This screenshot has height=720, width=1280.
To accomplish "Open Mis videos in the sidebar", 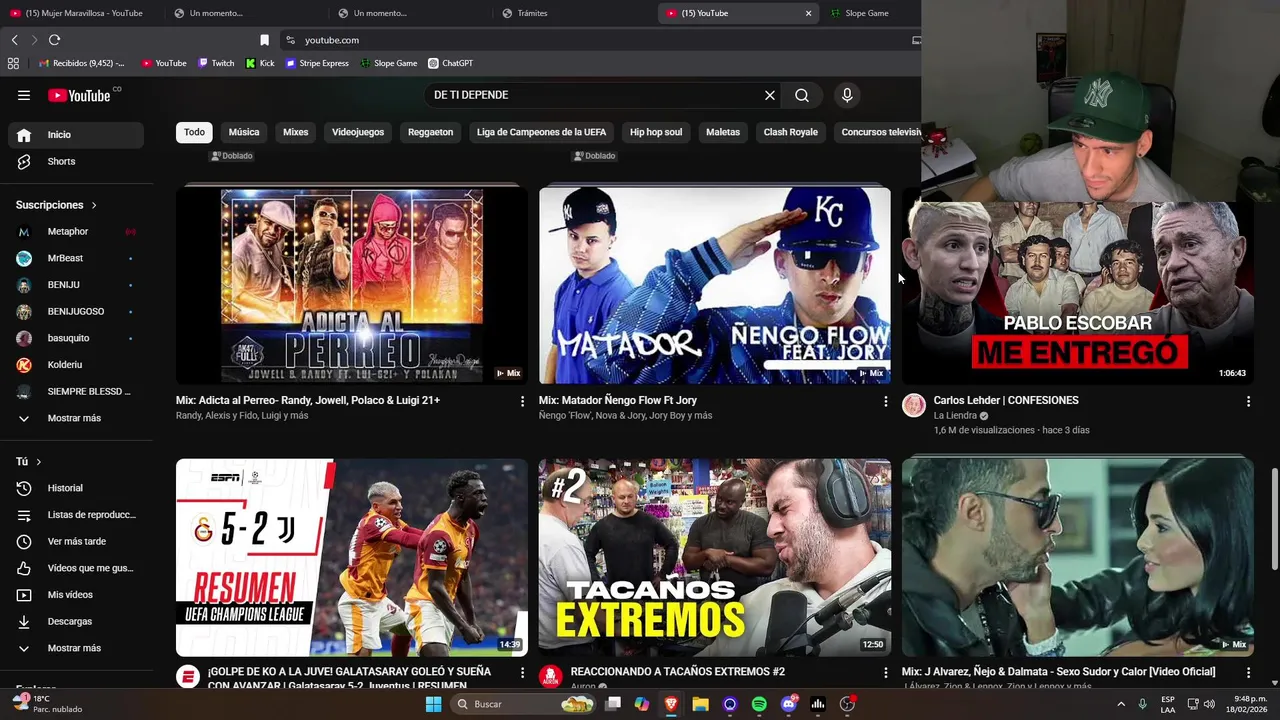I will pyautogui.click(x=76, y=595).
